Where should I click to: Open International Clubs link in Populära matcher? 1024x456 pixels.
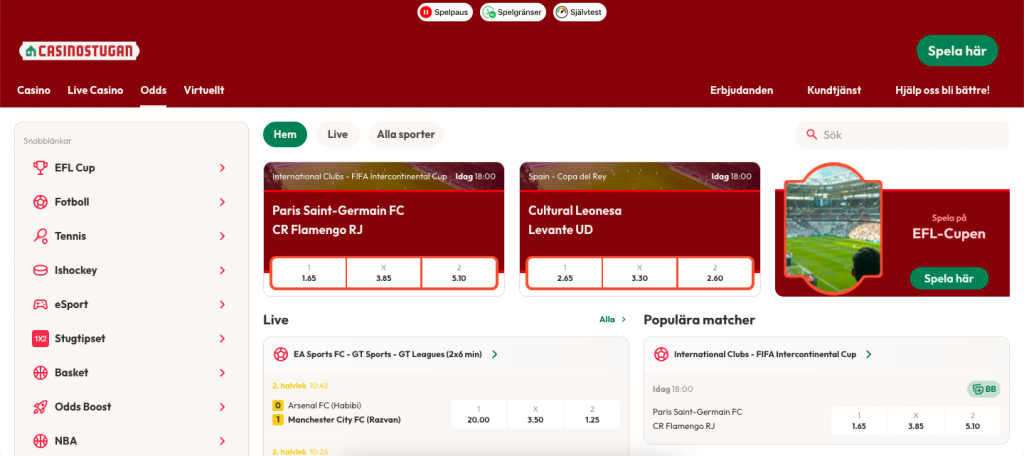pyautogui.click(x=765, y=354)
